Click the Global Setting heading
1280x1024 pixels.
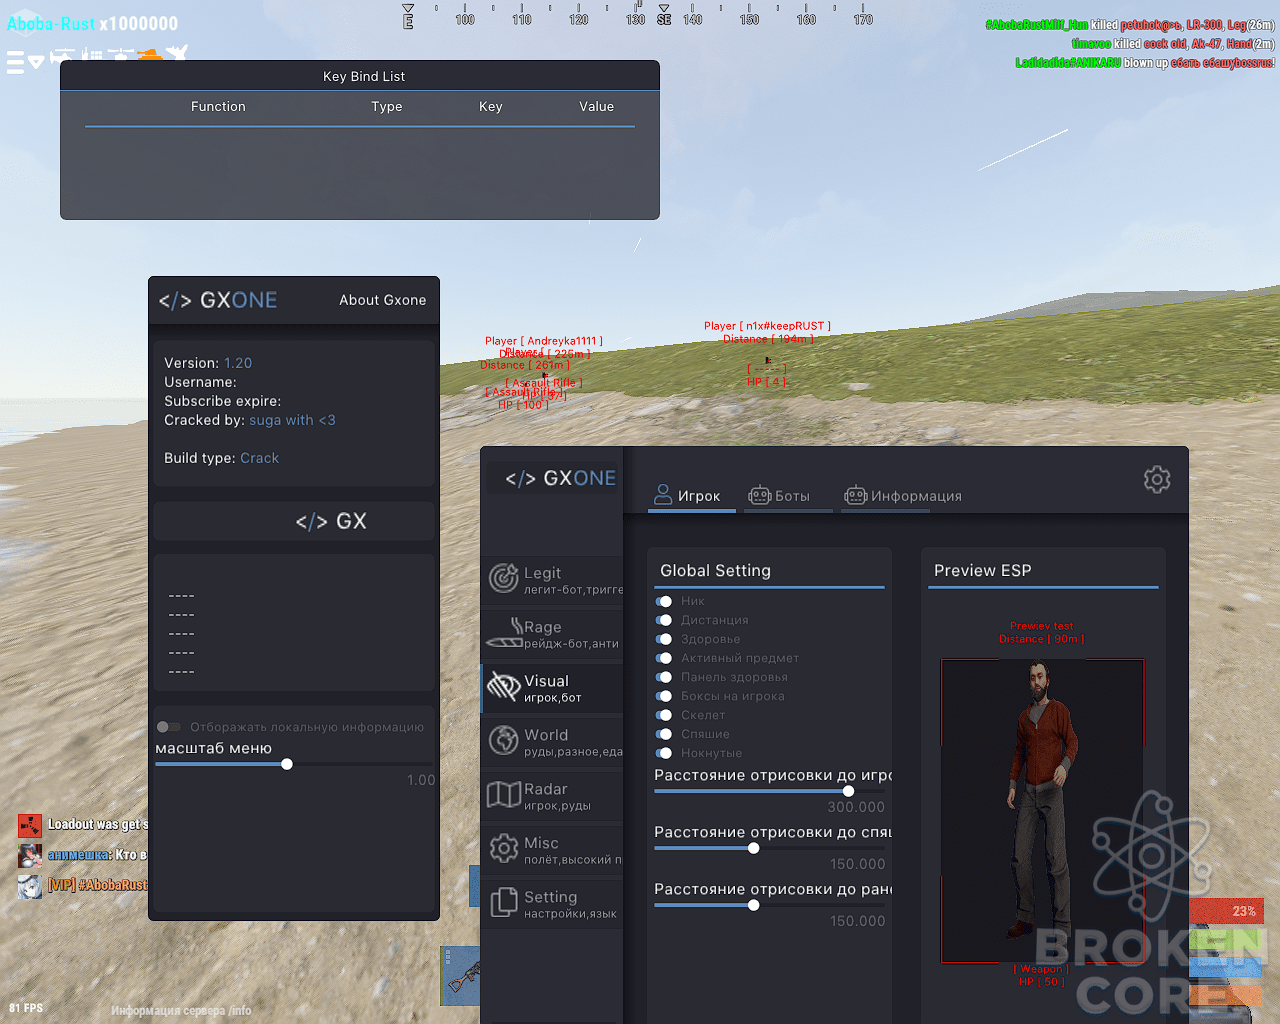click(716, 571)
